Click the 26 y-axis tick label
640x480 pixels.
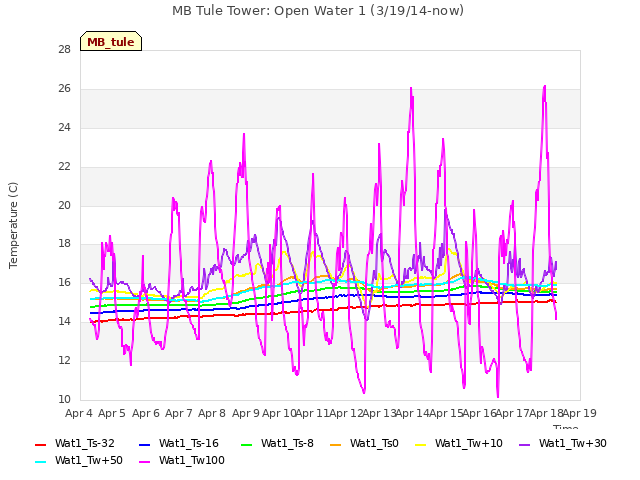(64, 89)
